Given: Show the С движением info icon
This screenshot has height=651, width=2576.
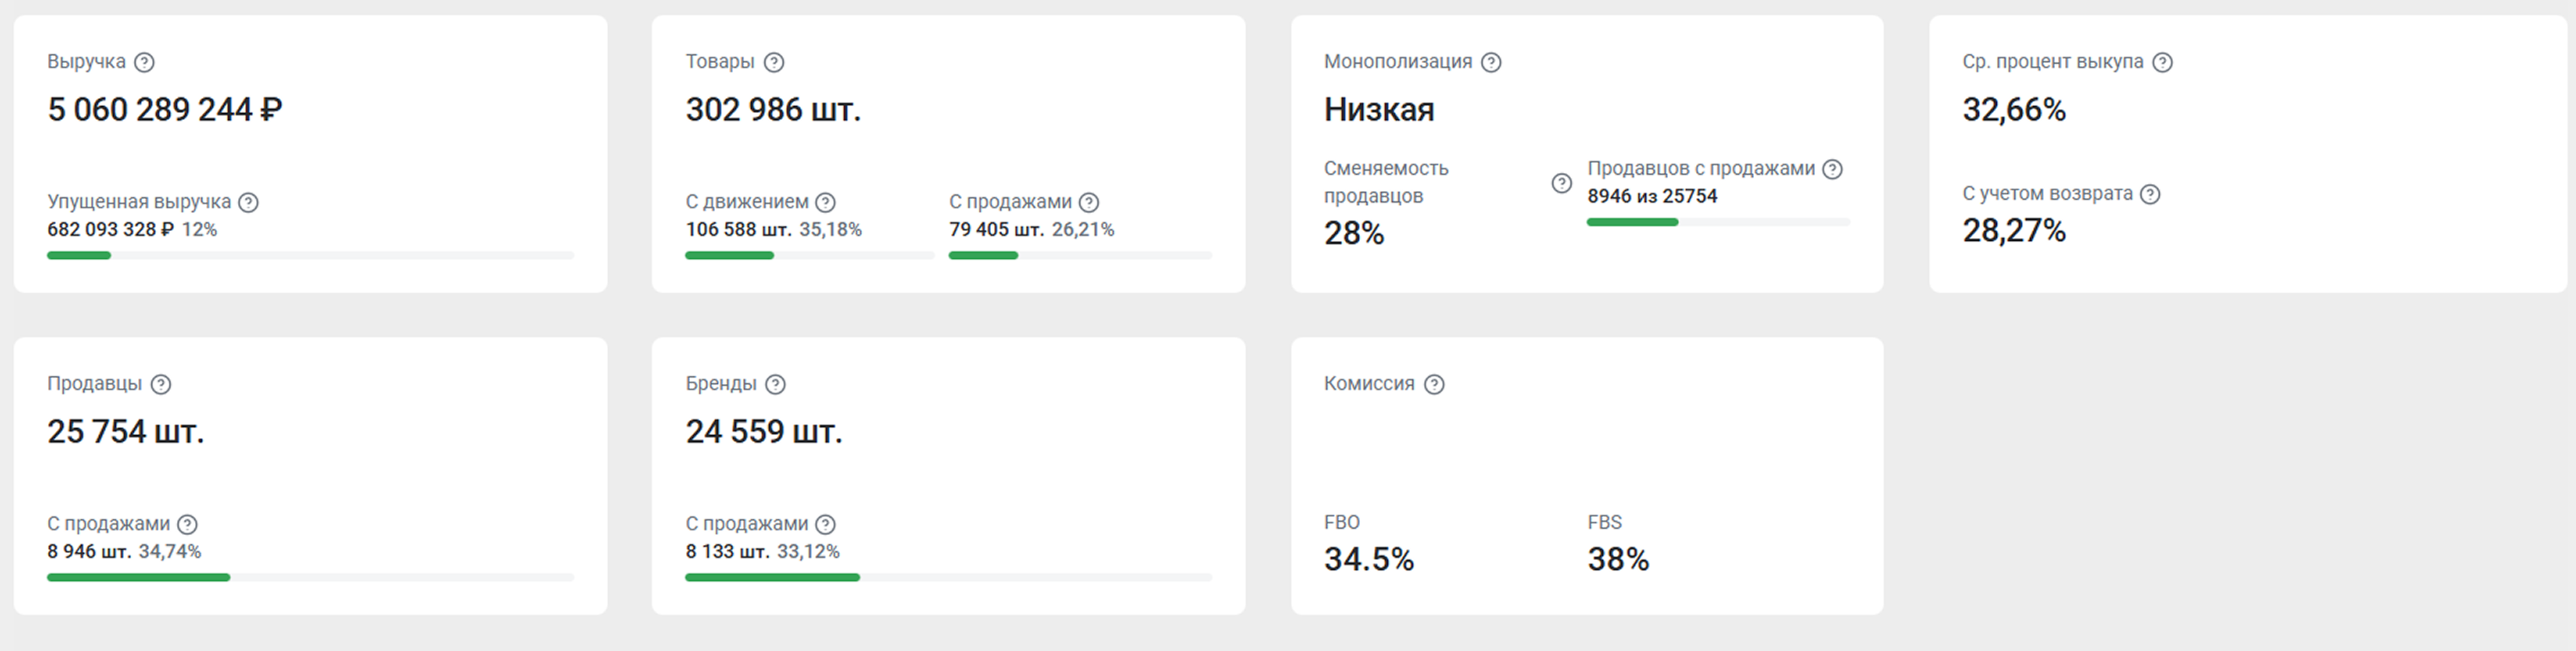Looking at the screenshot, I should pos(825,202).
